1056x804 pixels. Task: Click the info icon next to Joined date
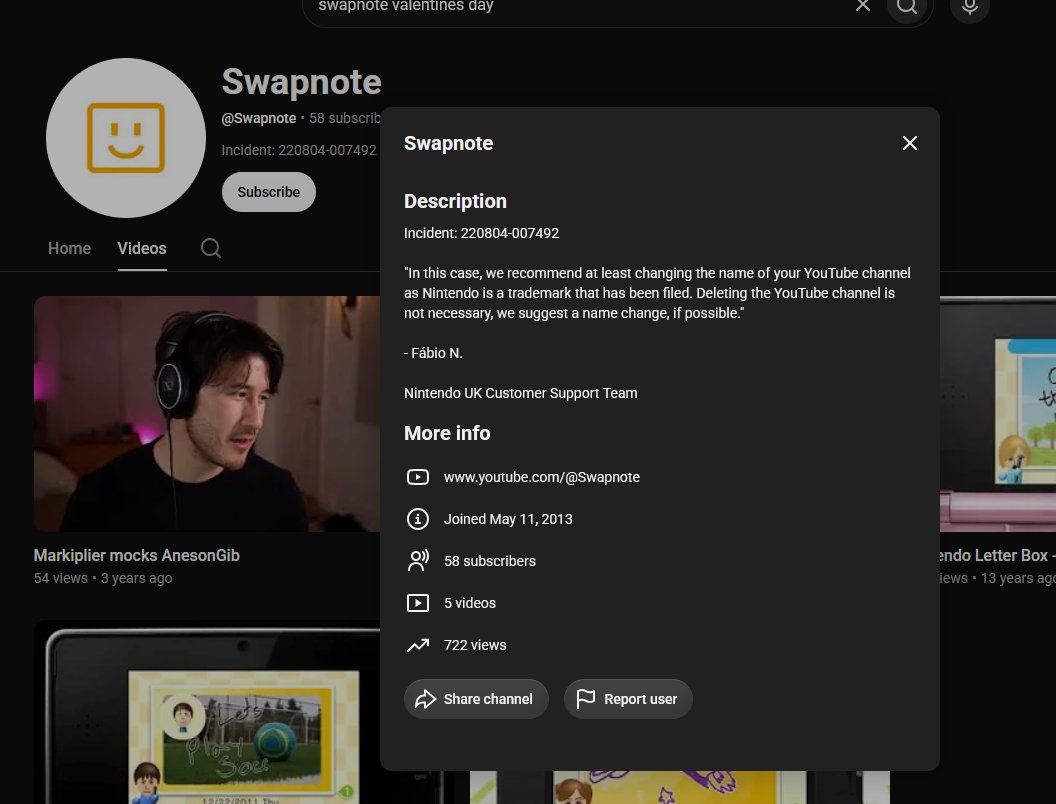tap(418, 519)
